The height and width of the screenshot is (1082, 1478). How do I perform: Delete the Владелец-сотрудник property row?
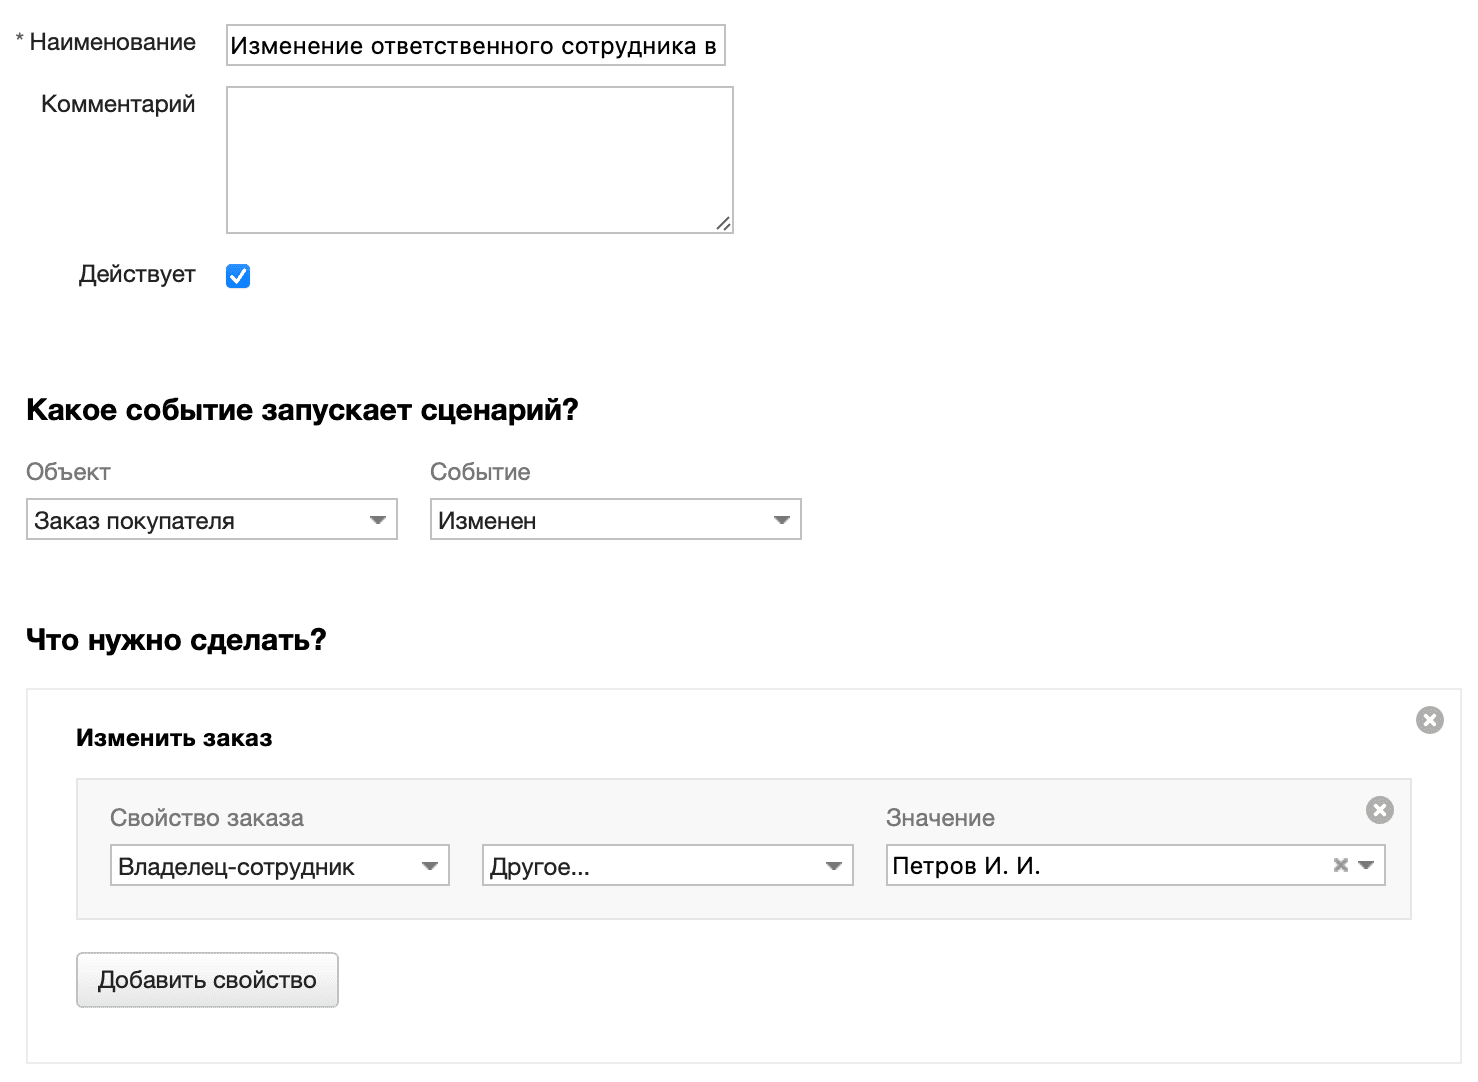pyautogui.click(x=1380, y=810)
